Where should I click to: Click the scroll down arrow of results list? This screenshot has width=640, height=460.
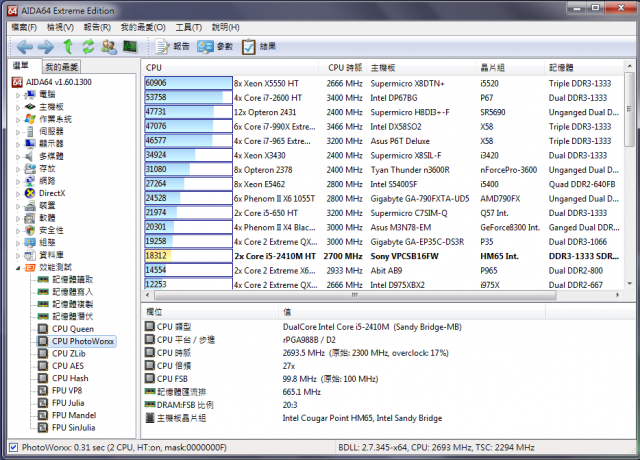click(x=629, y=284)
